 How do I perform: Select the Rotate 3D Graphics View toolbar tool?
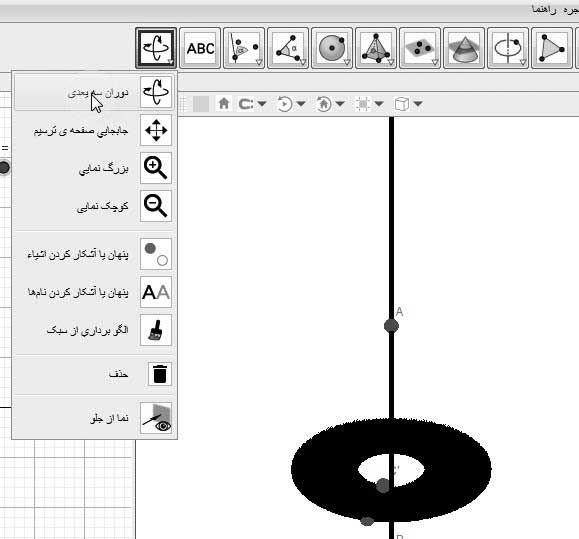click(x=156, y=48)
